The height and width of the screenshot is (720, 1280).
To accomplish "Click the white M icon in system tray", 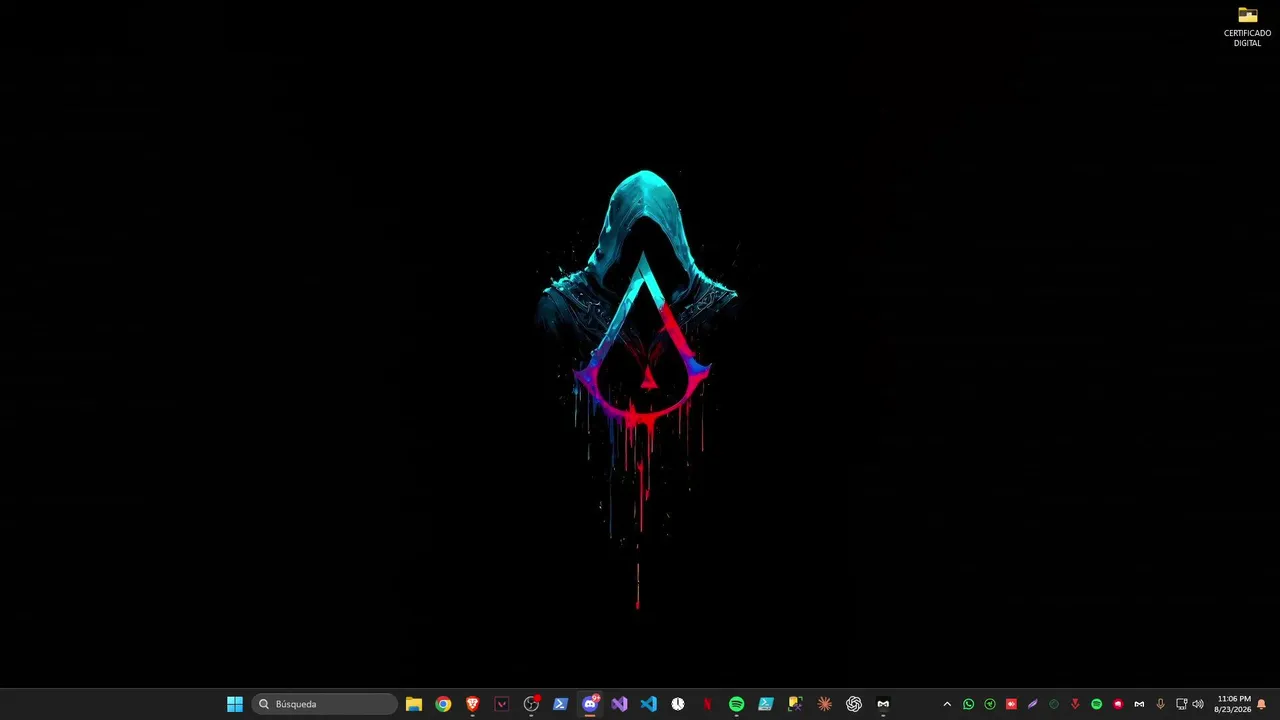I will 1139,704.
